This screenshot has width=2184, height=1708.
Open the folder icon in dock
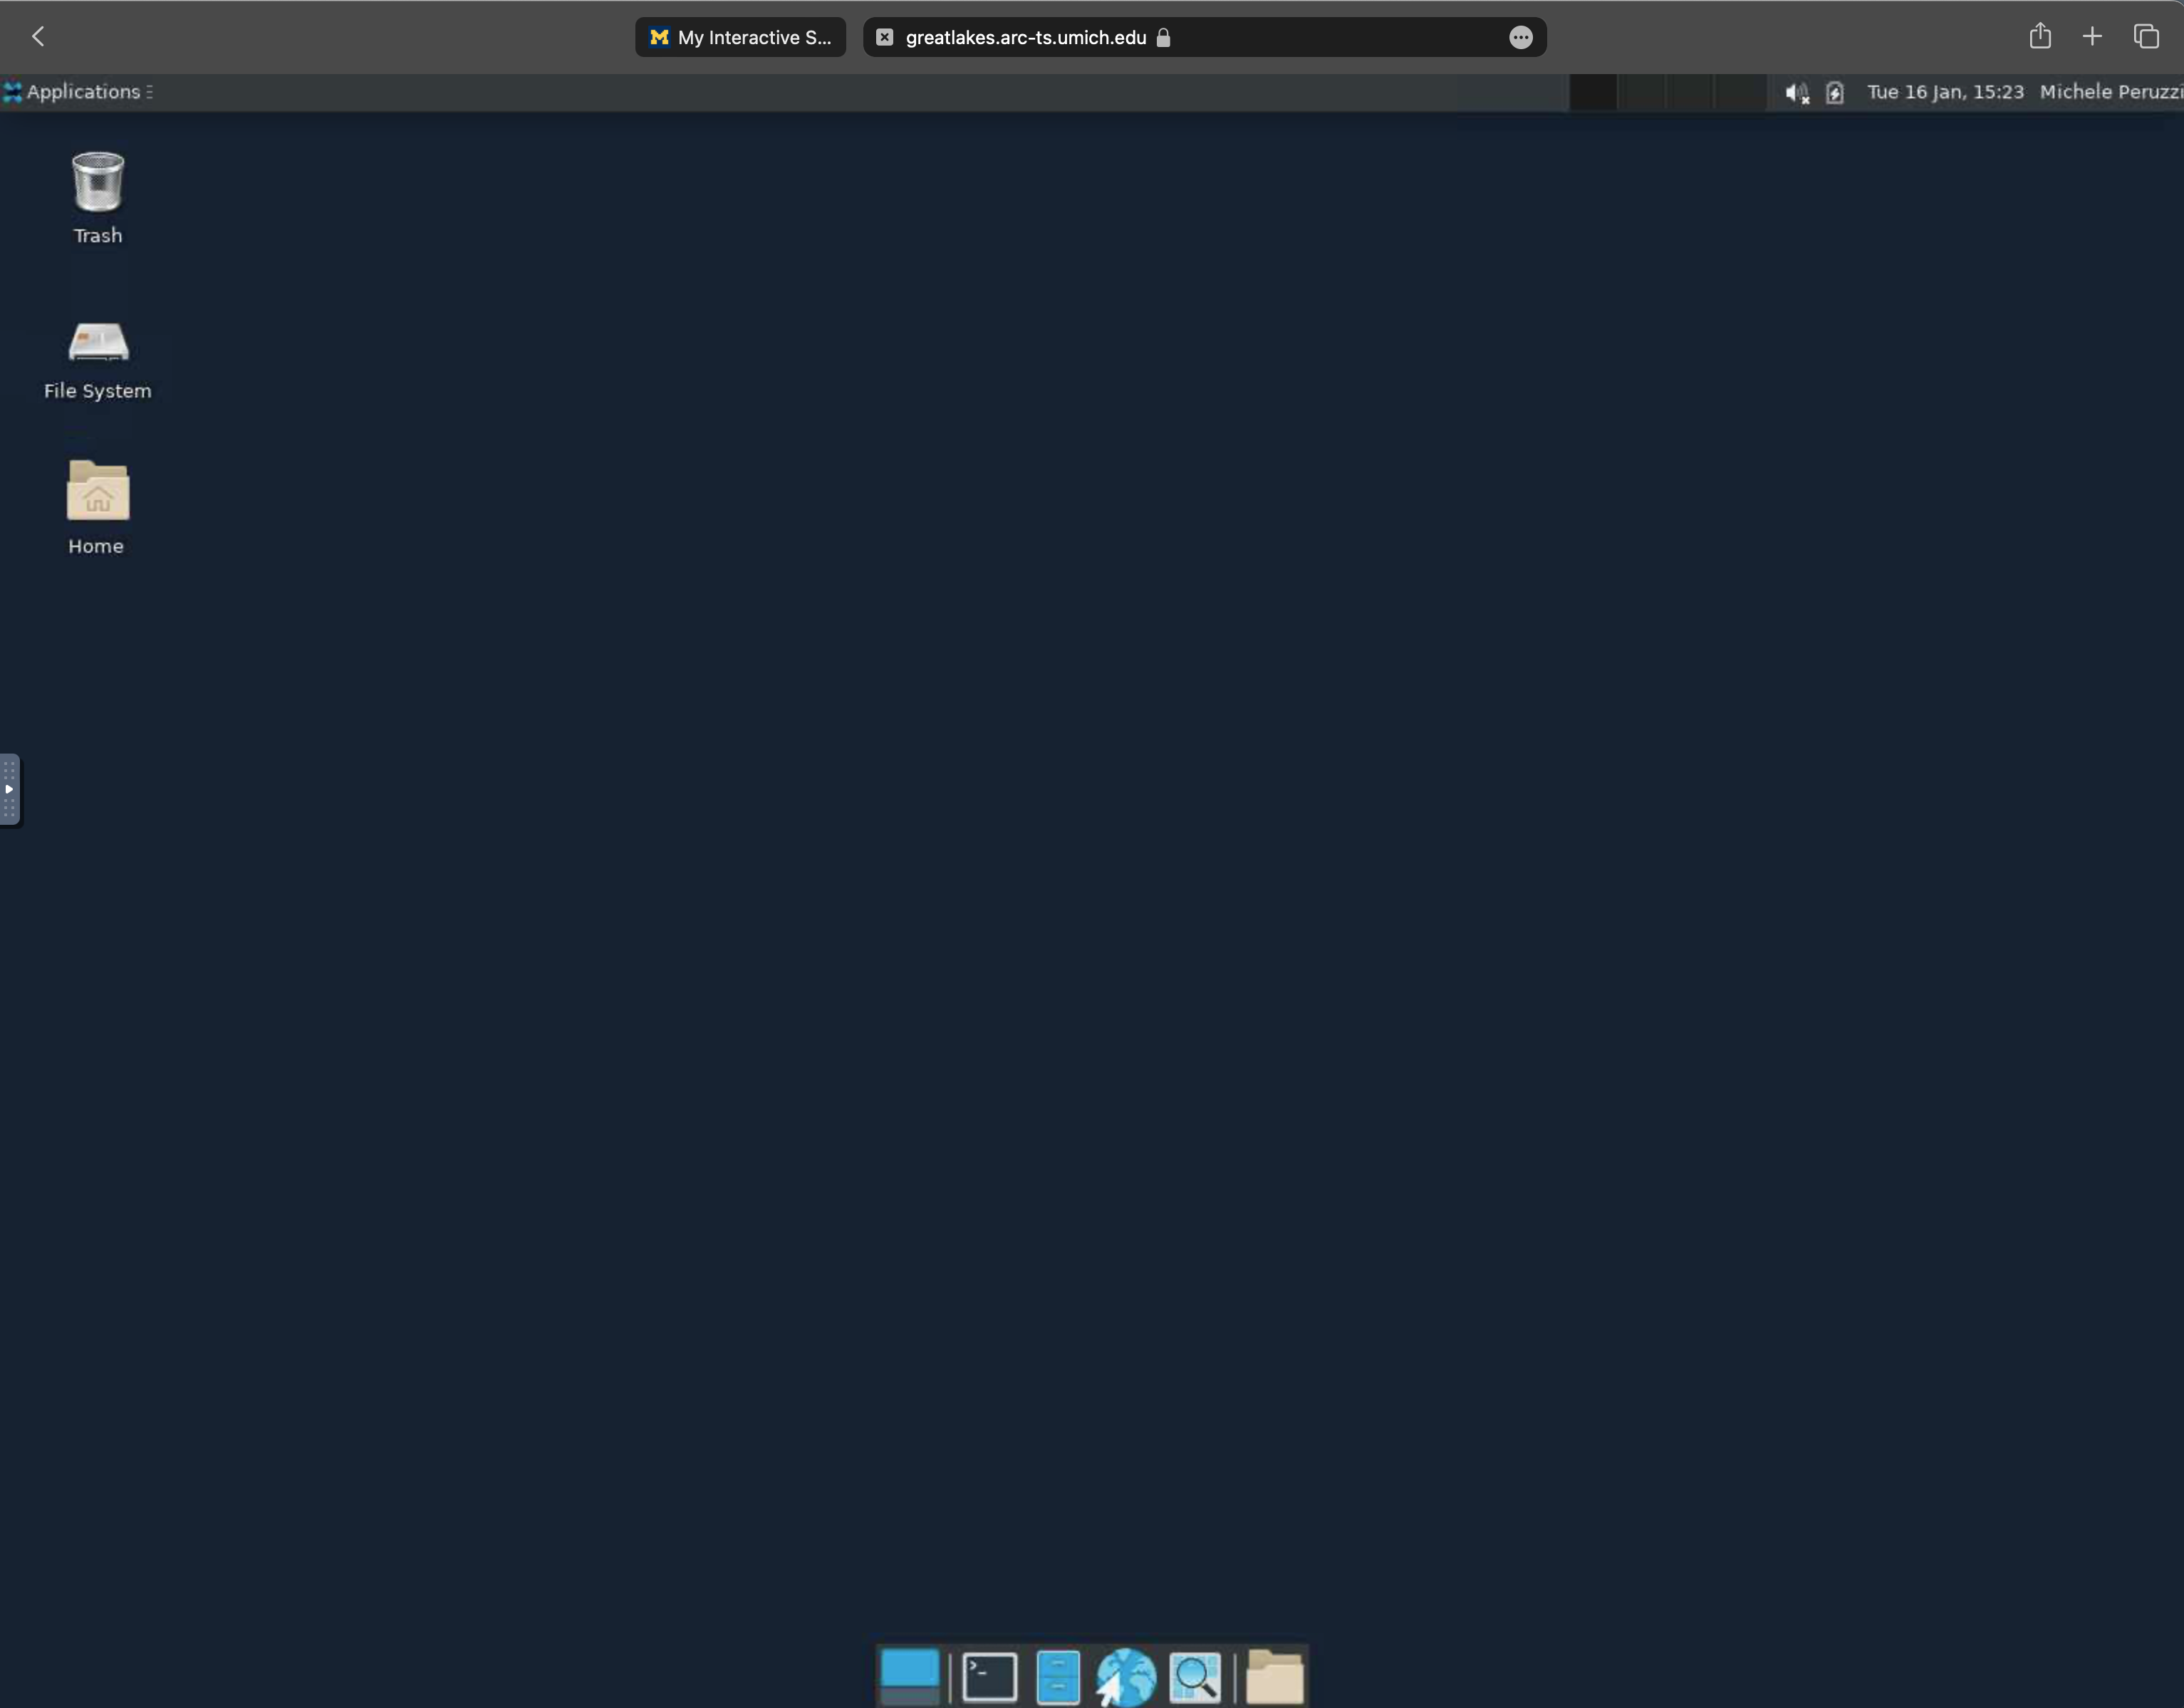pyautogui.click(x=1274, y=1677)
